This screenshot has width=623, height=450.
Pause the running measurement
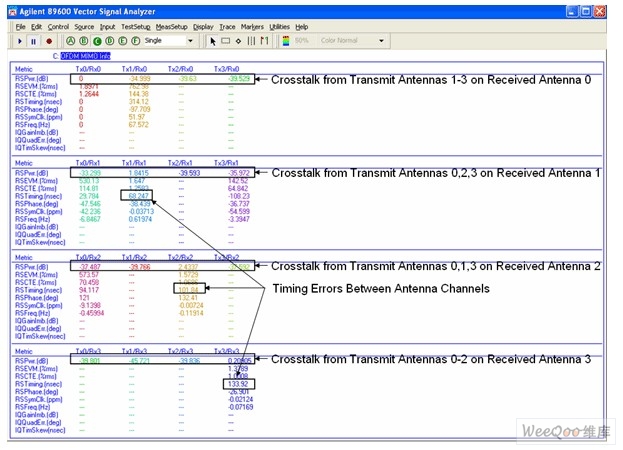(x=33, y=41)
